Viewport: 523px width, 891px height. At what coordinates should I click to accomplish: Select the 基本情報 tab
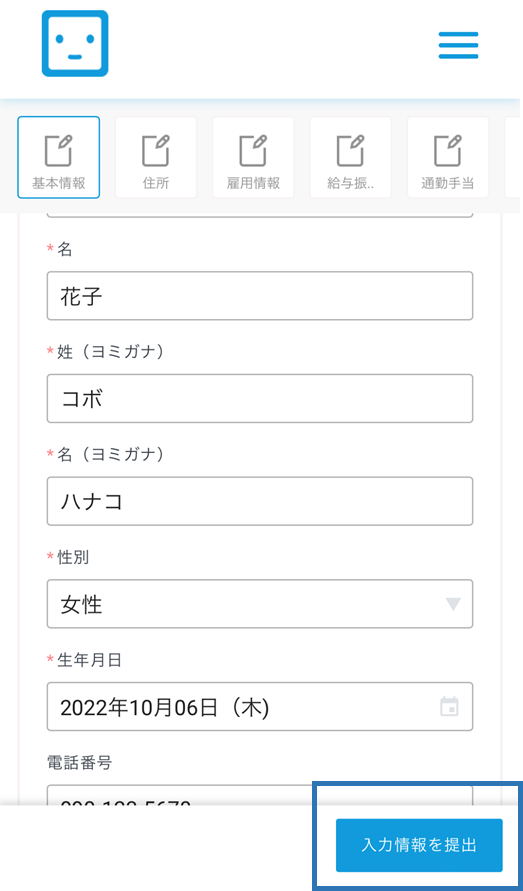point(59,157)
